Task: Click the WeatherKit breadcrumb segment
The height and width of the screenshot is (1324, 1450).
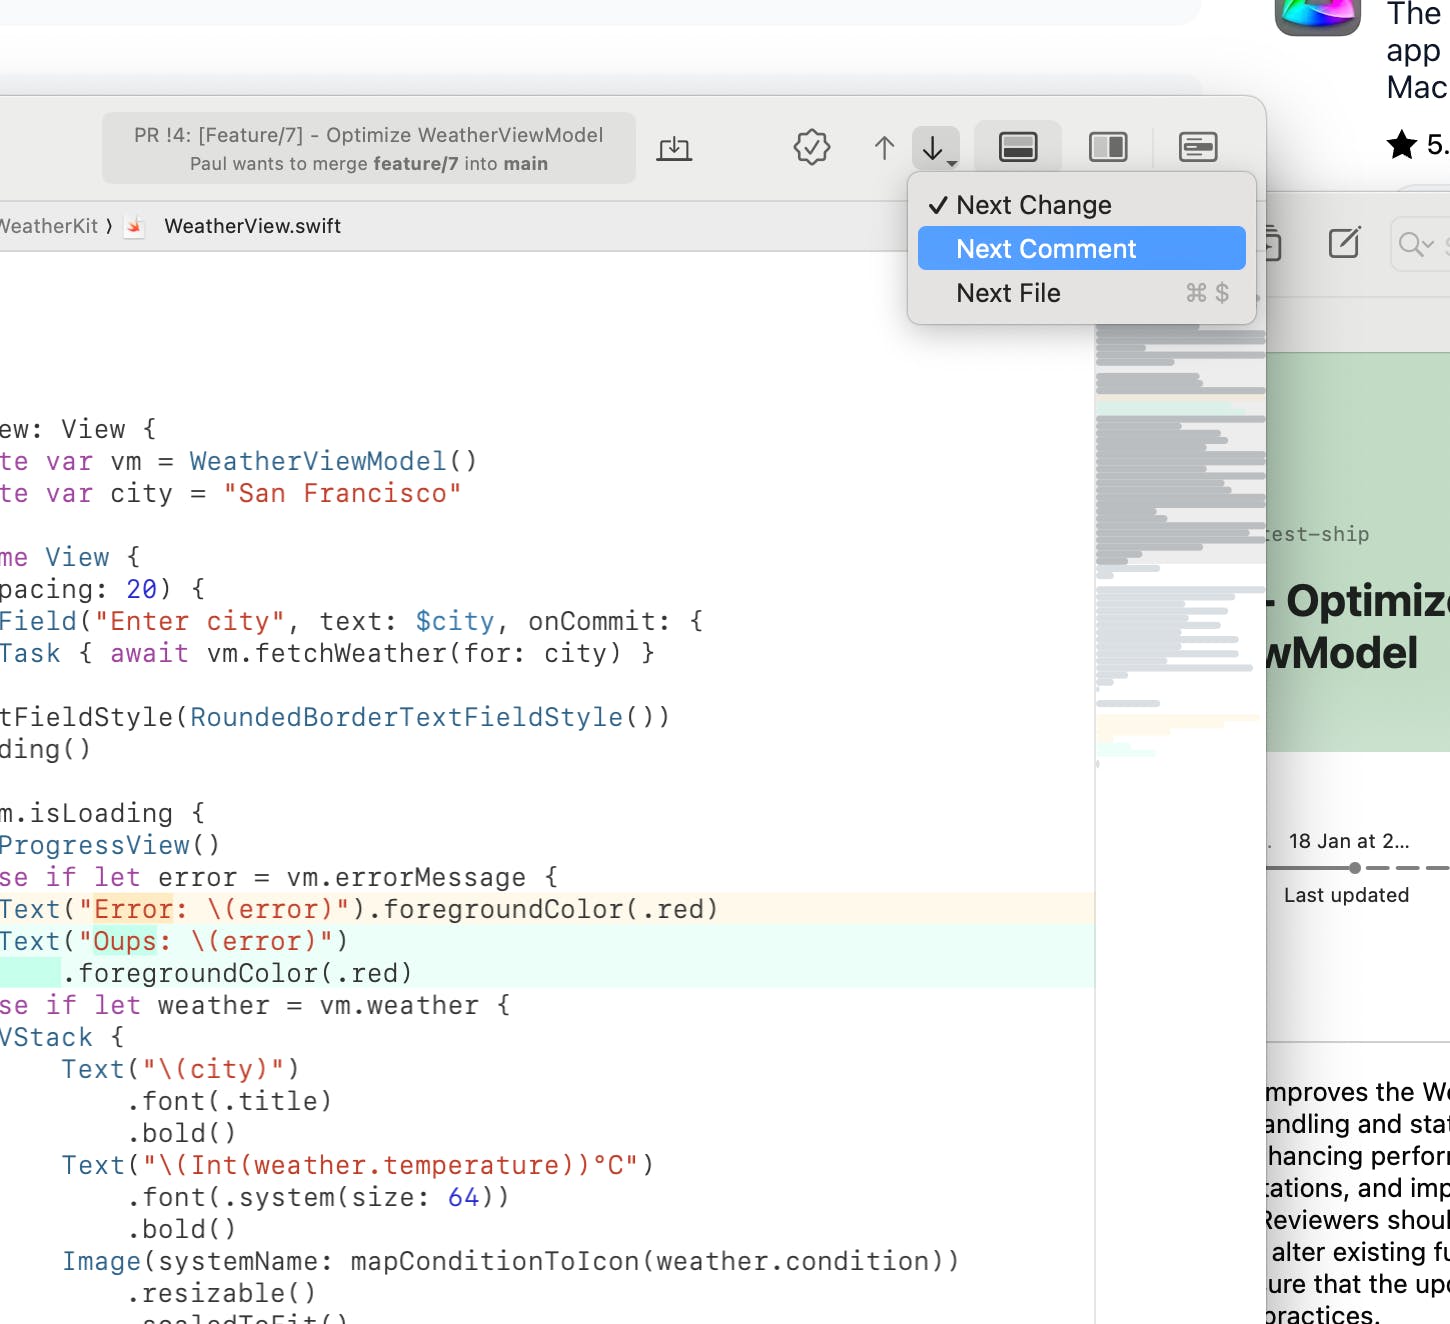Action: [x=50, y=226]
